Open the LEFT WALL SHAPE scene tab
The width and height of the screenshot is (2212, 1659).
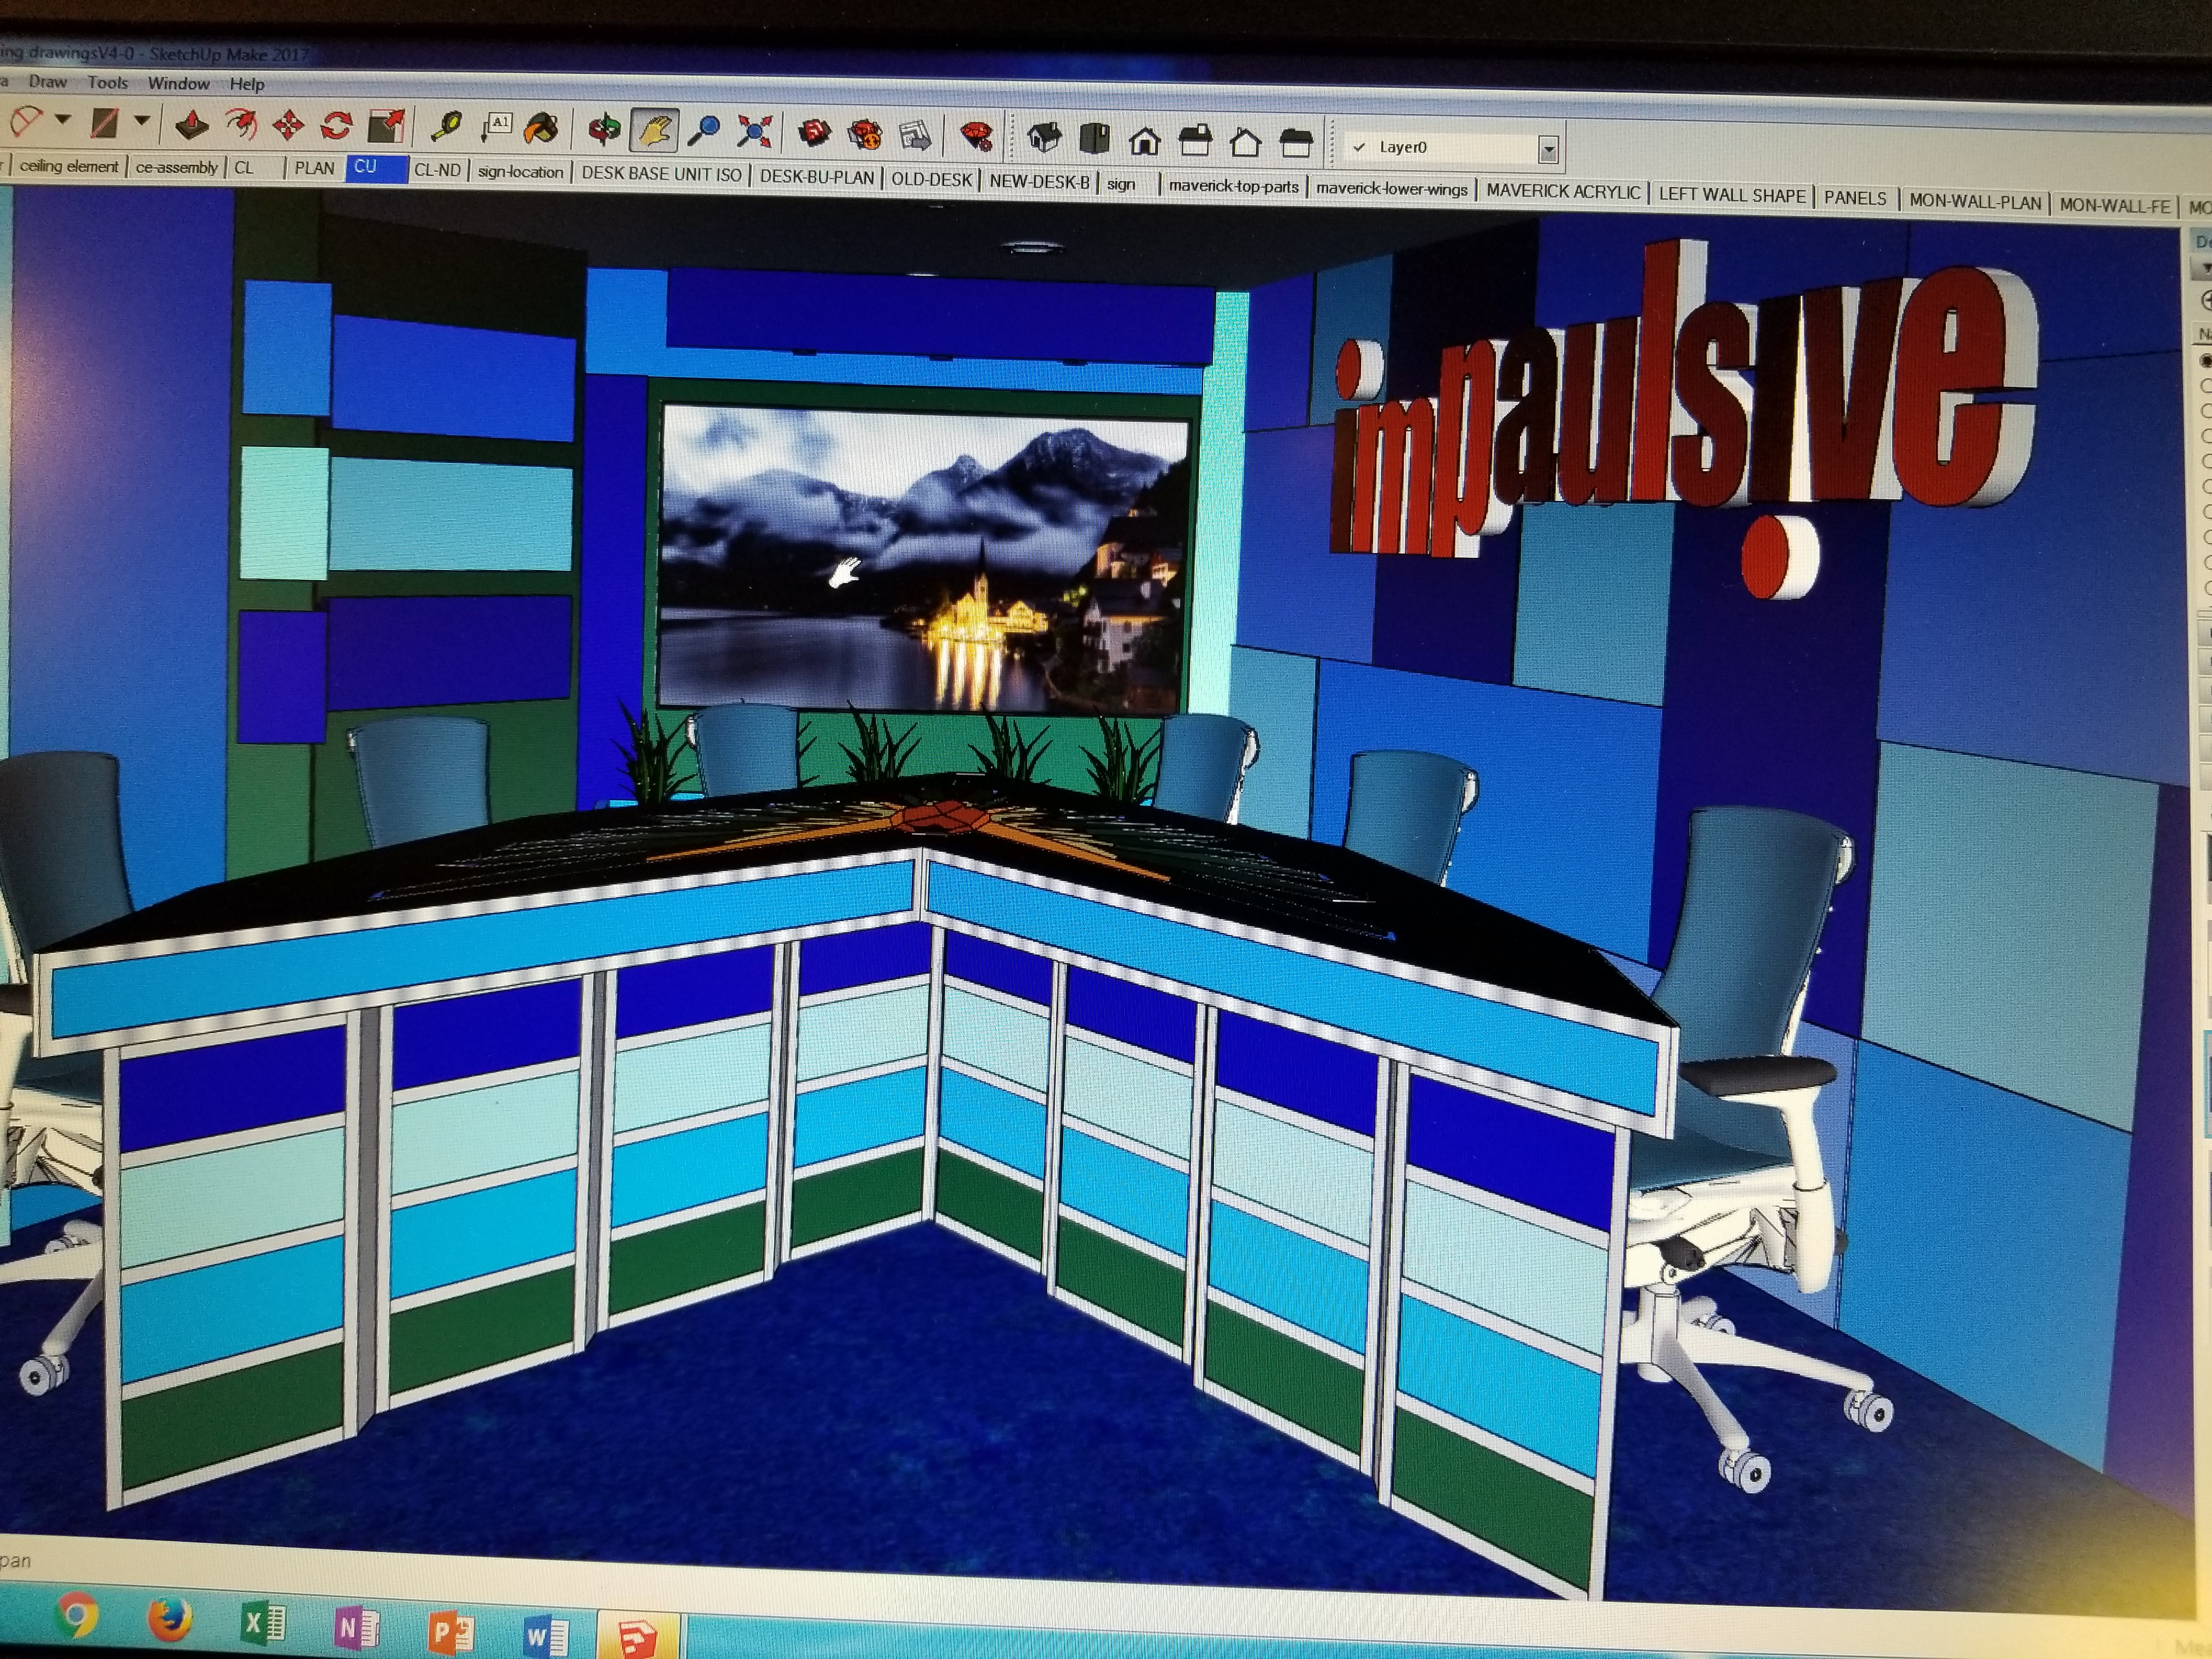pyautogui.click(x=1732, y=196)
